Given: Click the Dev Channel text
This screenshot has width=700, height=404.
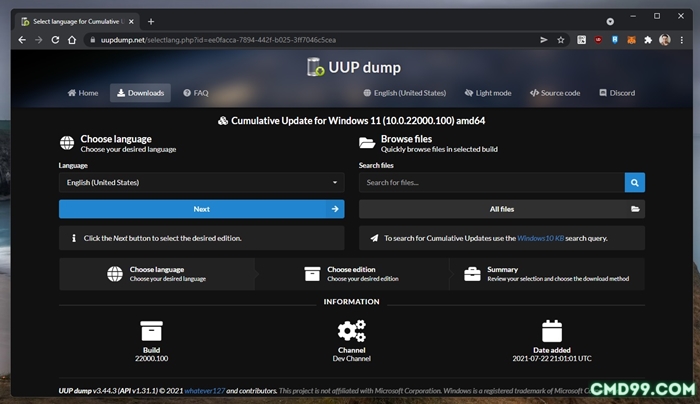Looking at the screenshot, I should pyautogui.click(x=351, y=358).
